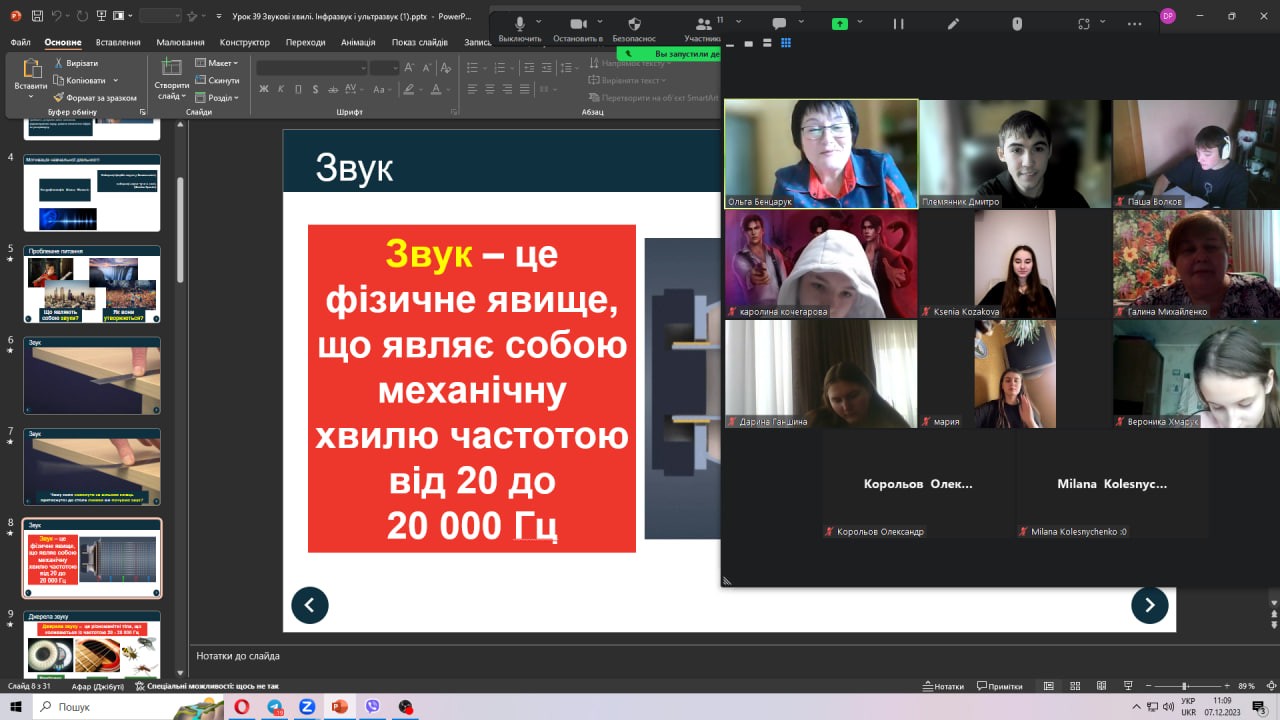Adjust the zoom level slider

tap(1184, 686)
